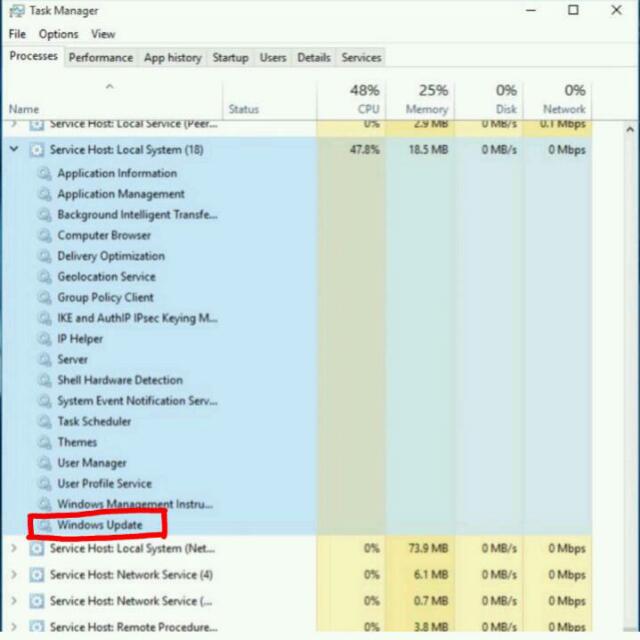Select the Group Policy Client service

coord(105,298)
